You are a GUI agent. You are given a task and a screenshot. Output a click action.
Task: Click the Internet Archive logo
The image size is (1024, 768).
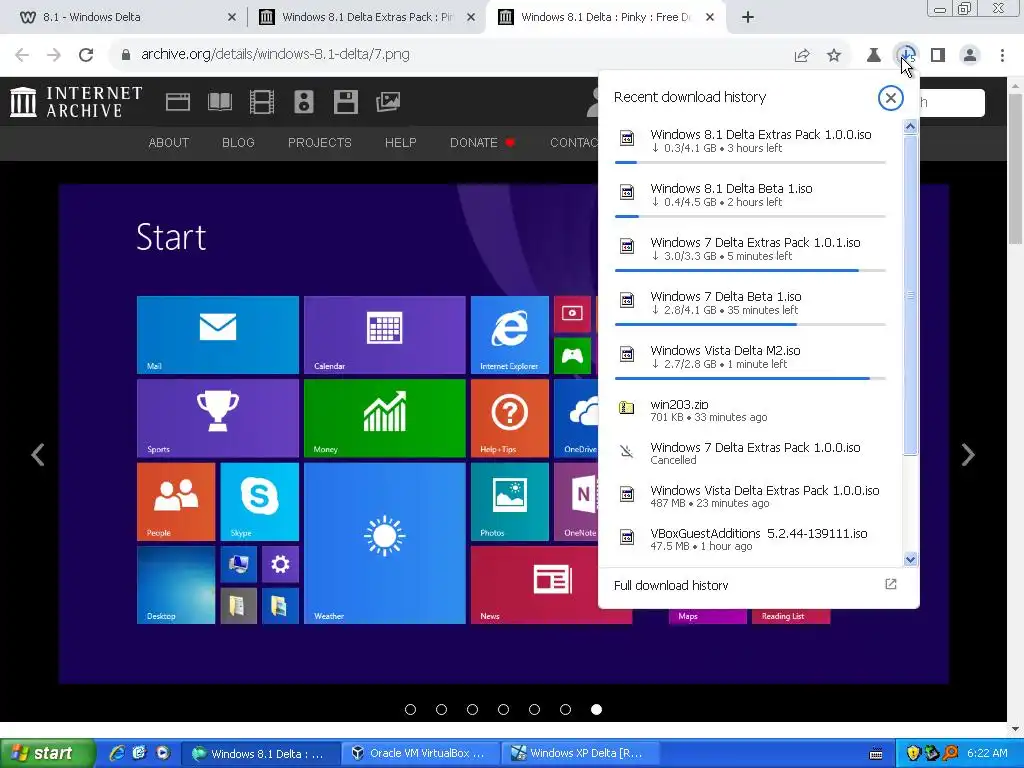[x=76, y=102]
